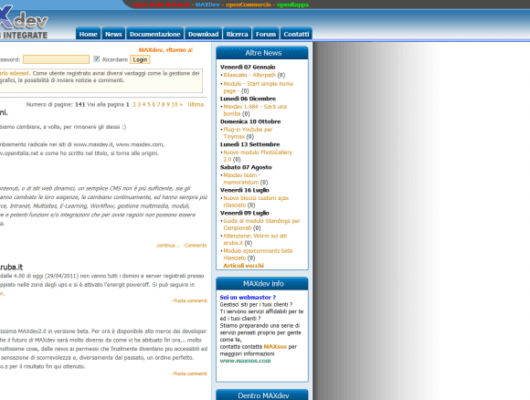Viewport: 530px width, 400px height.
Task: Click 'Posta commenti' under the aruba.it article
Action: 190,301
